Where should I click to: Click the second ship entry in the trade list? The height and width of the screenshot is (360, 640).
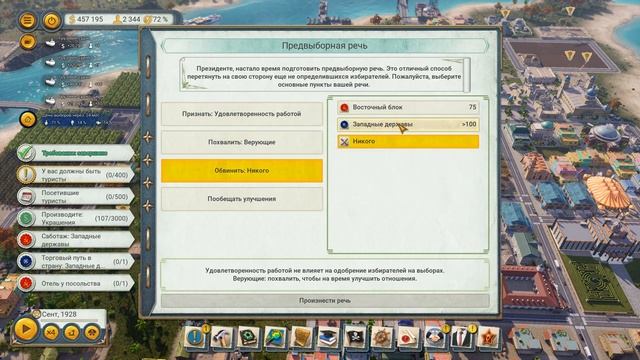(x=73, y=62)
